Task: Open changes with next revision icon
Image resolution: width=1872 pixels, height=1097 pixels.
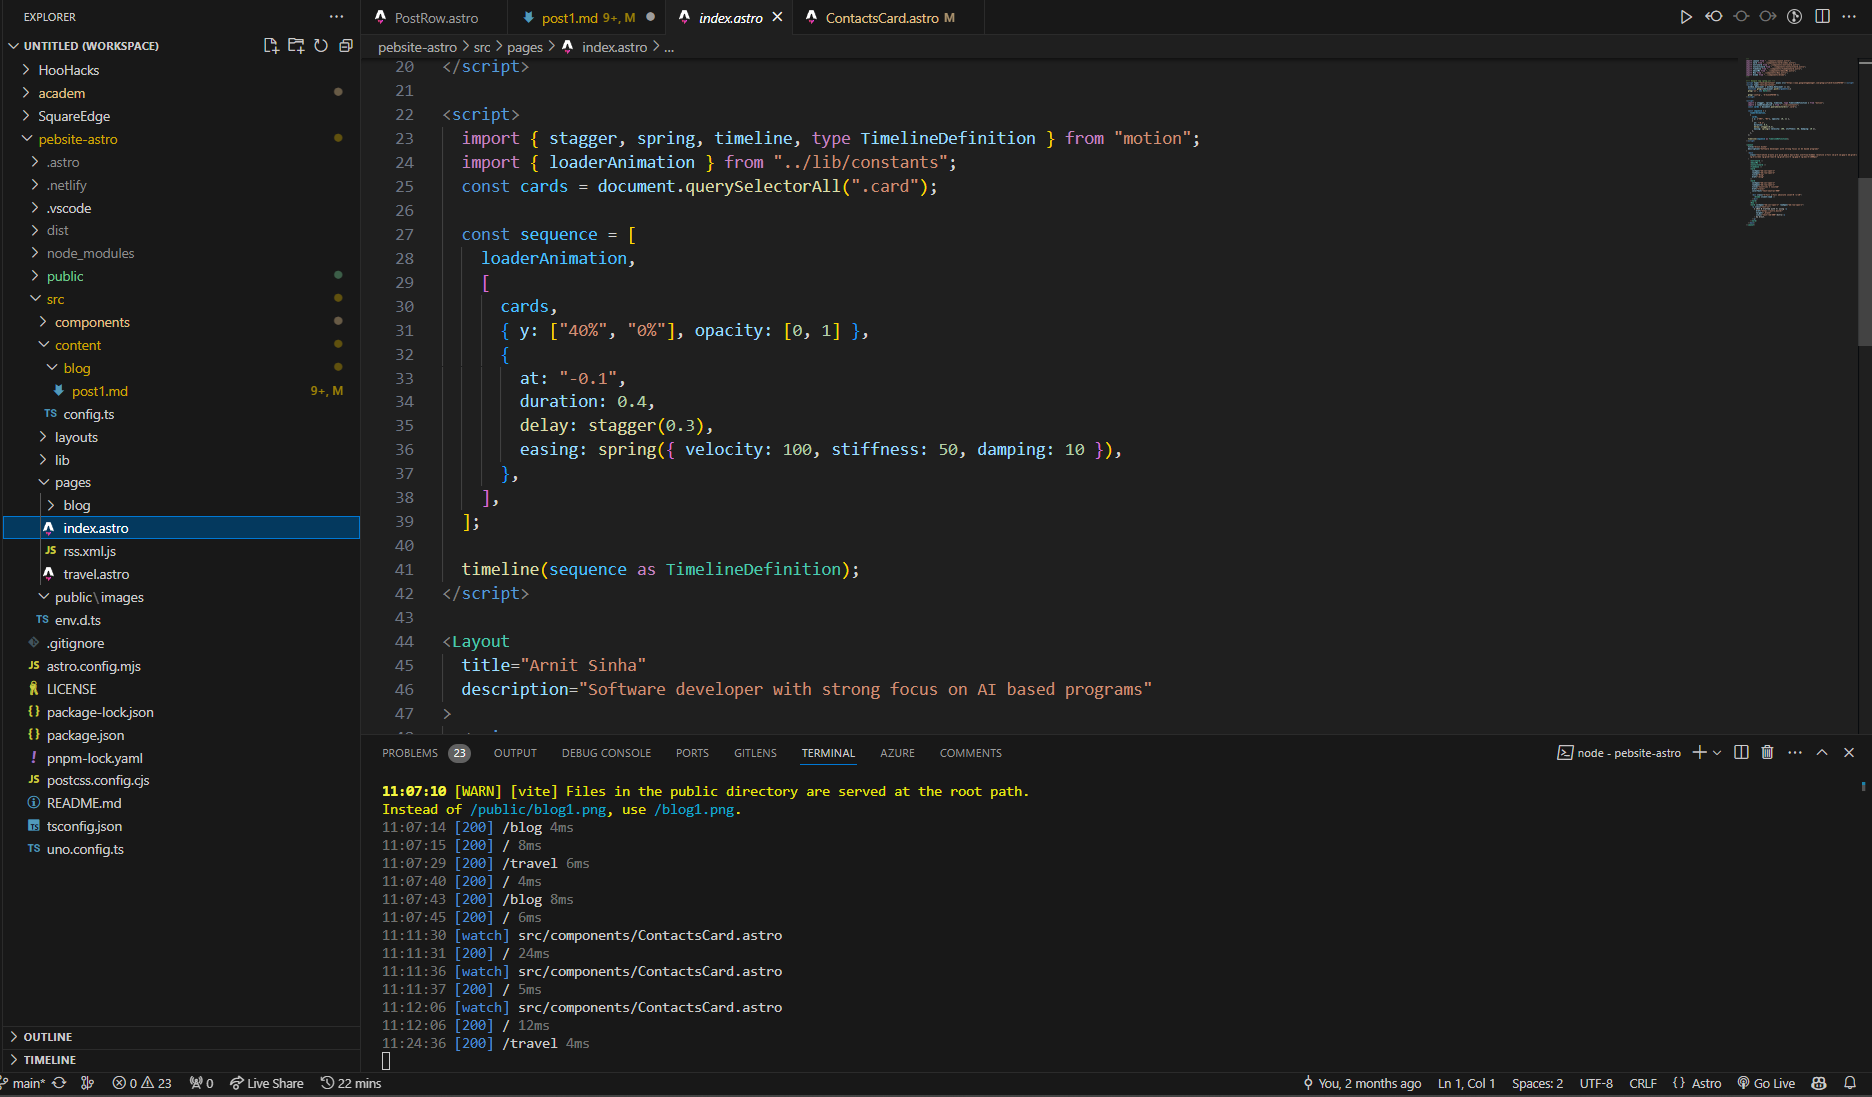Action: coord(1768,17)
